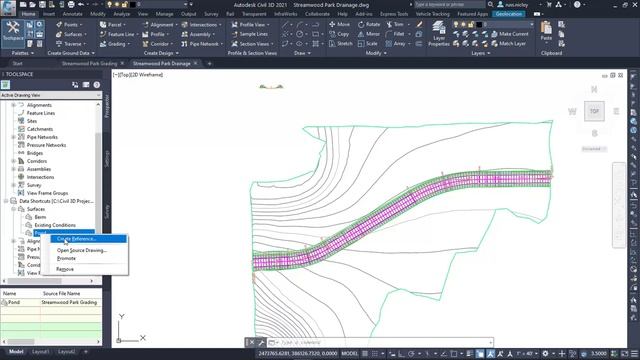Viewport: 640px width, 360px height.
Task: Switch to Layout1 tab
Action: coord(40,351)
